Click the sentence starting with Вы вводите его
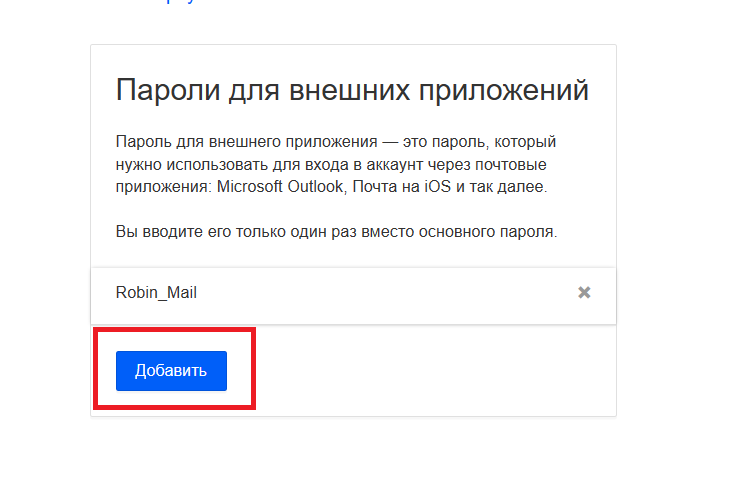This screenshot has width=729, height=497. (x=336, y=232)
